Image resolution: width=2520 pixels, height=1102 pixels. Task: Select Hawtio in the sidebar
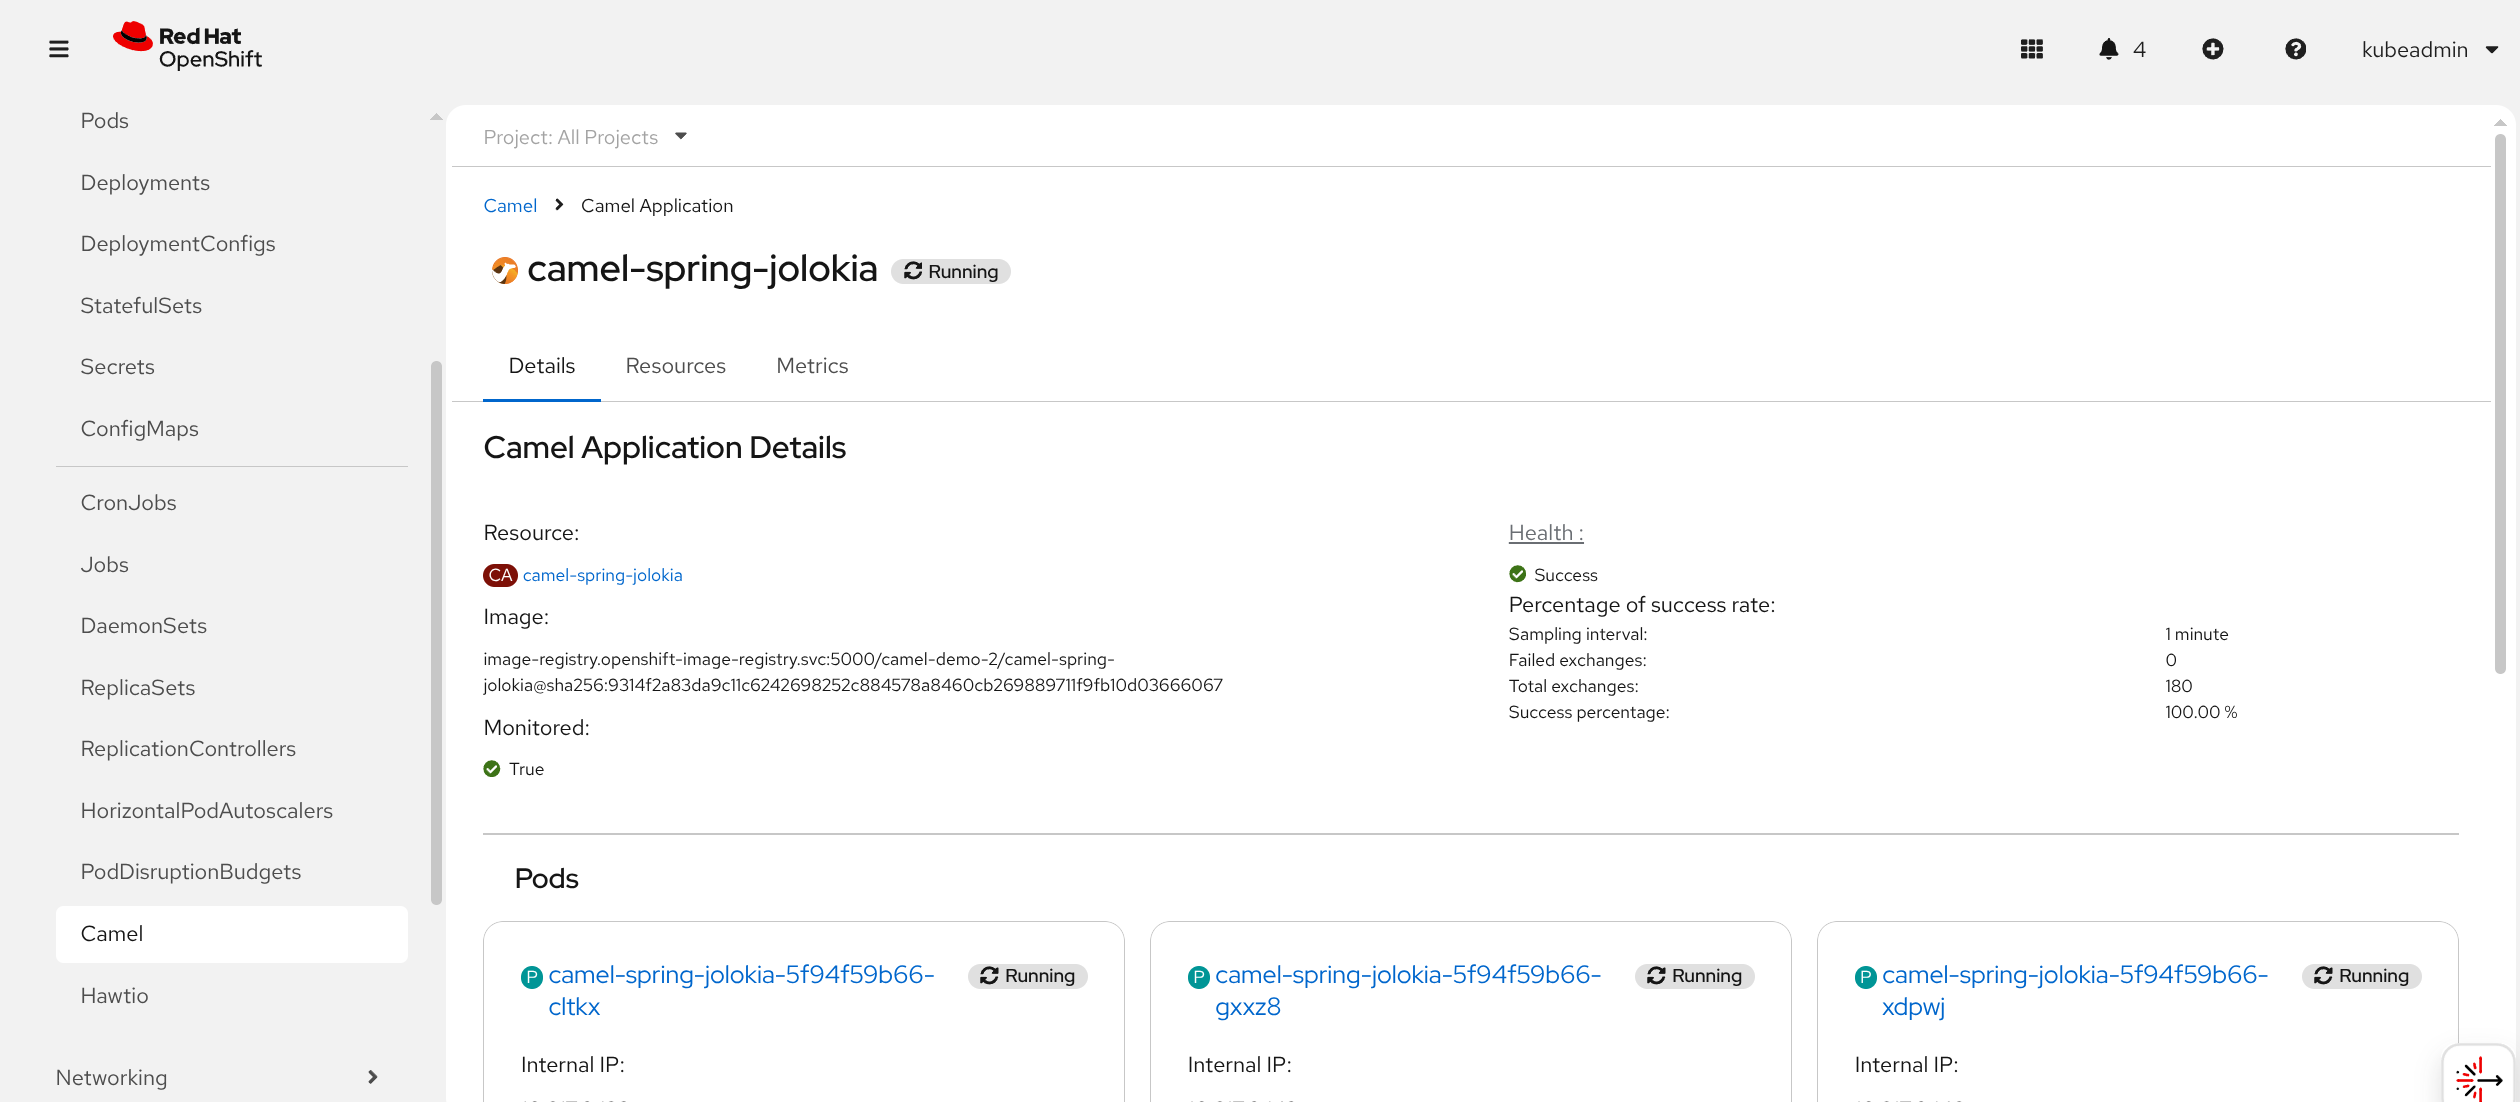tap(114, 995)
